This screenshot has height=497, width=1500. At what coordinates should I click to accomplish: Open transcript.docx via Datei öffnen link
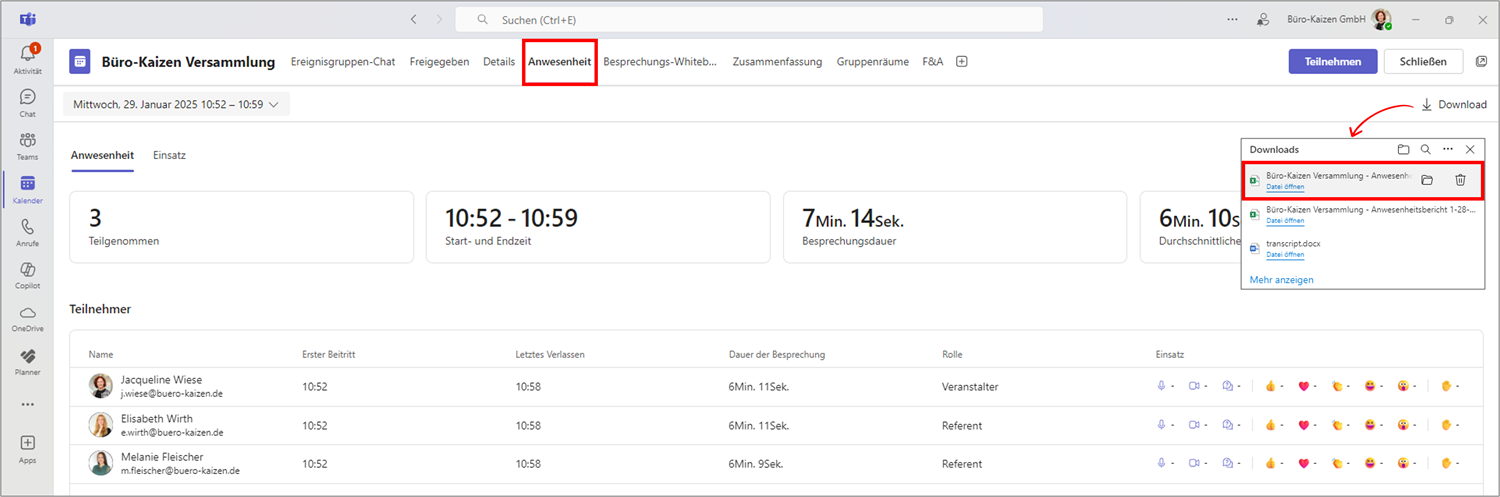1285,255
